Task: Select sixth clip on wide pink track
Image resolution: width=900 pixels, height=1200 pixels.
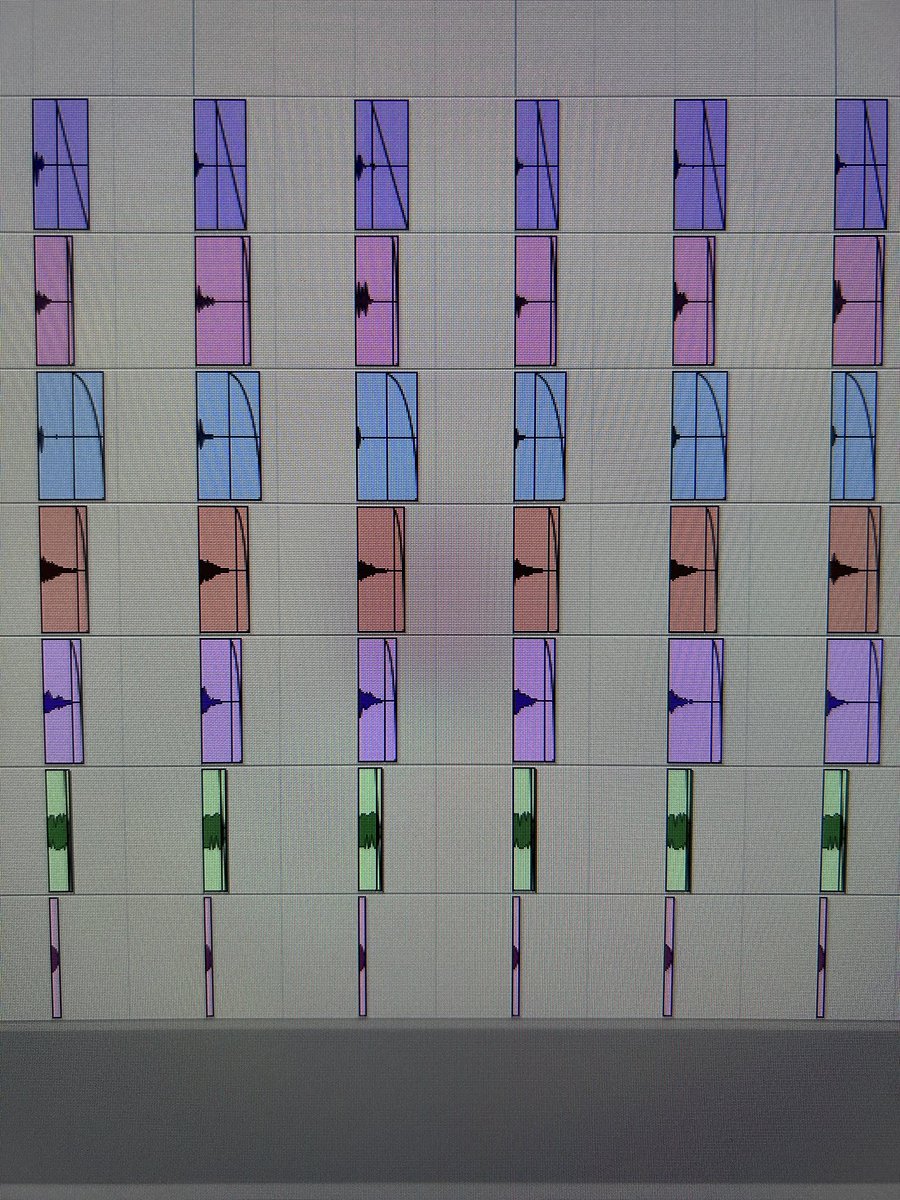Action: coord(858,301)
